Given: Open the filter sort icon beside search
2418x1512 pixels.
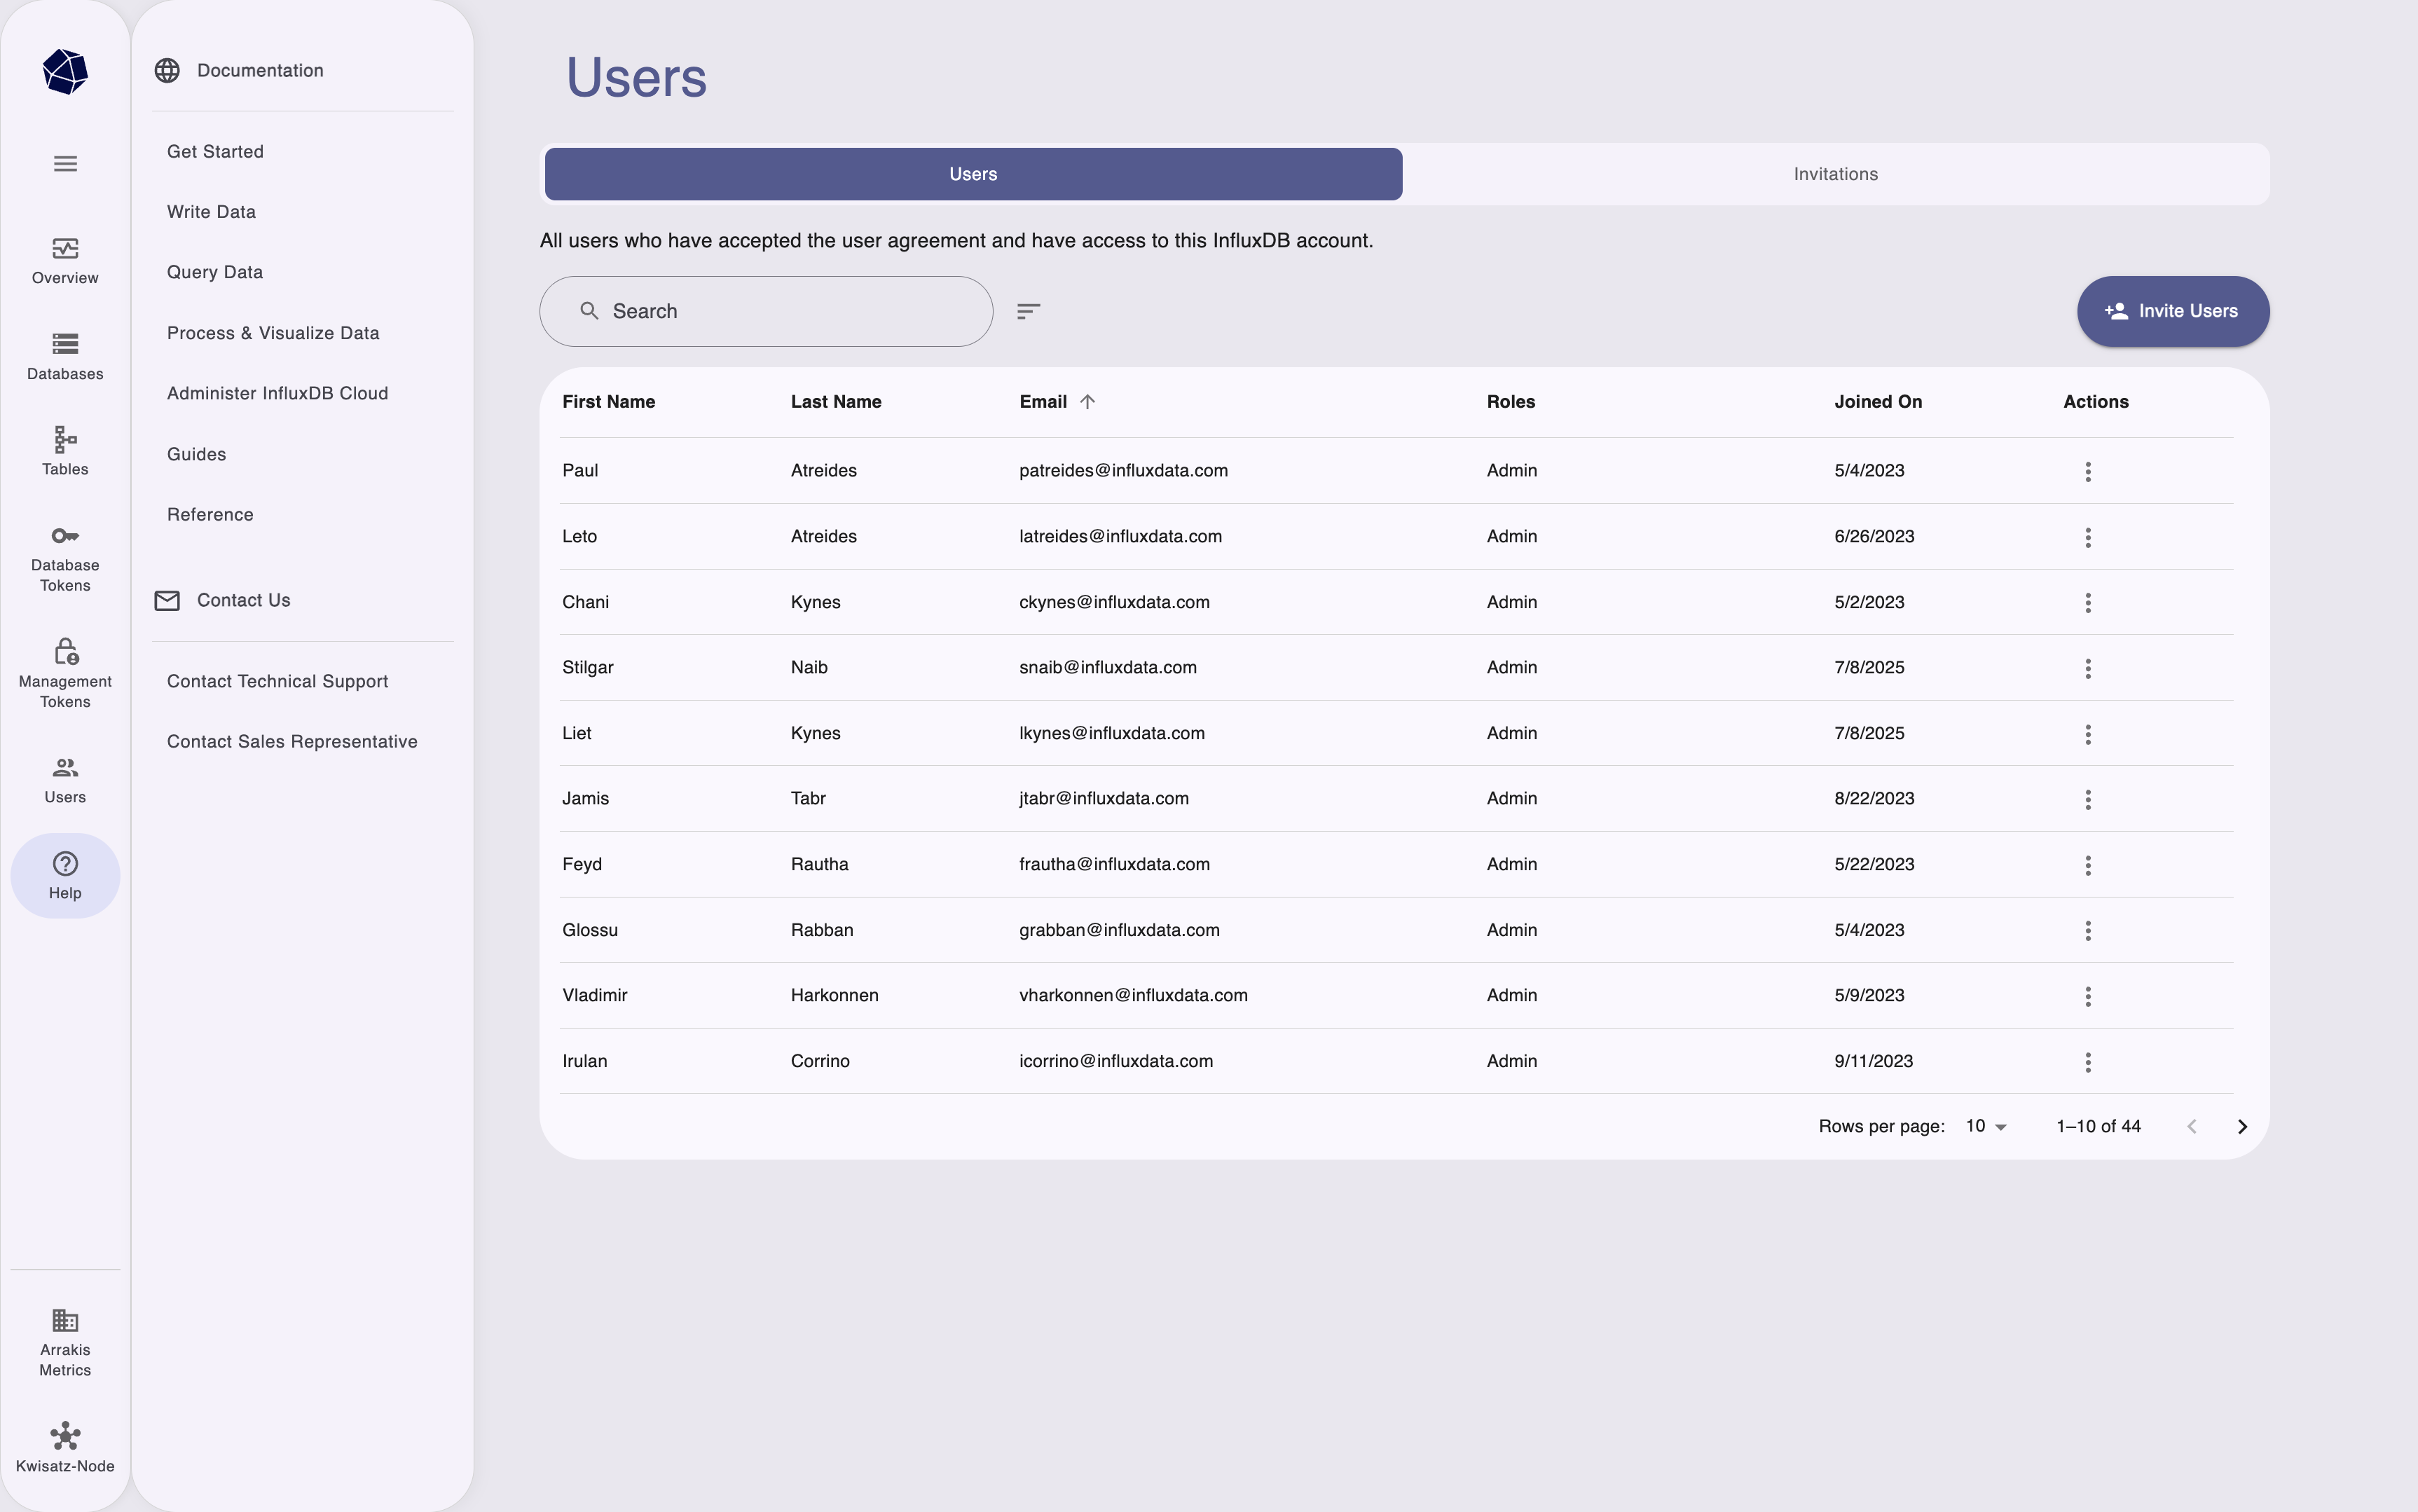Looking at the screenshot, I should click(1028, 311).
